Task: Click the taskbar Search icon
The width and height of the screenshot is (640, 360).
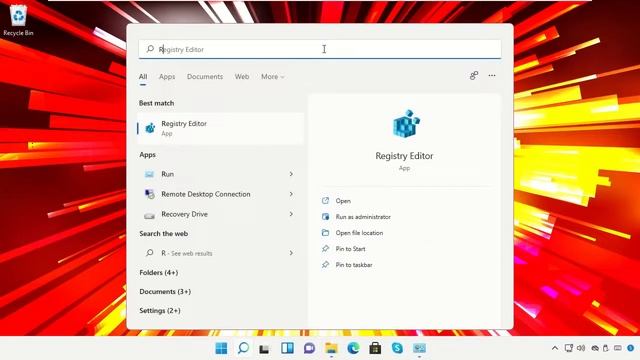Action: tap(243, 348)
